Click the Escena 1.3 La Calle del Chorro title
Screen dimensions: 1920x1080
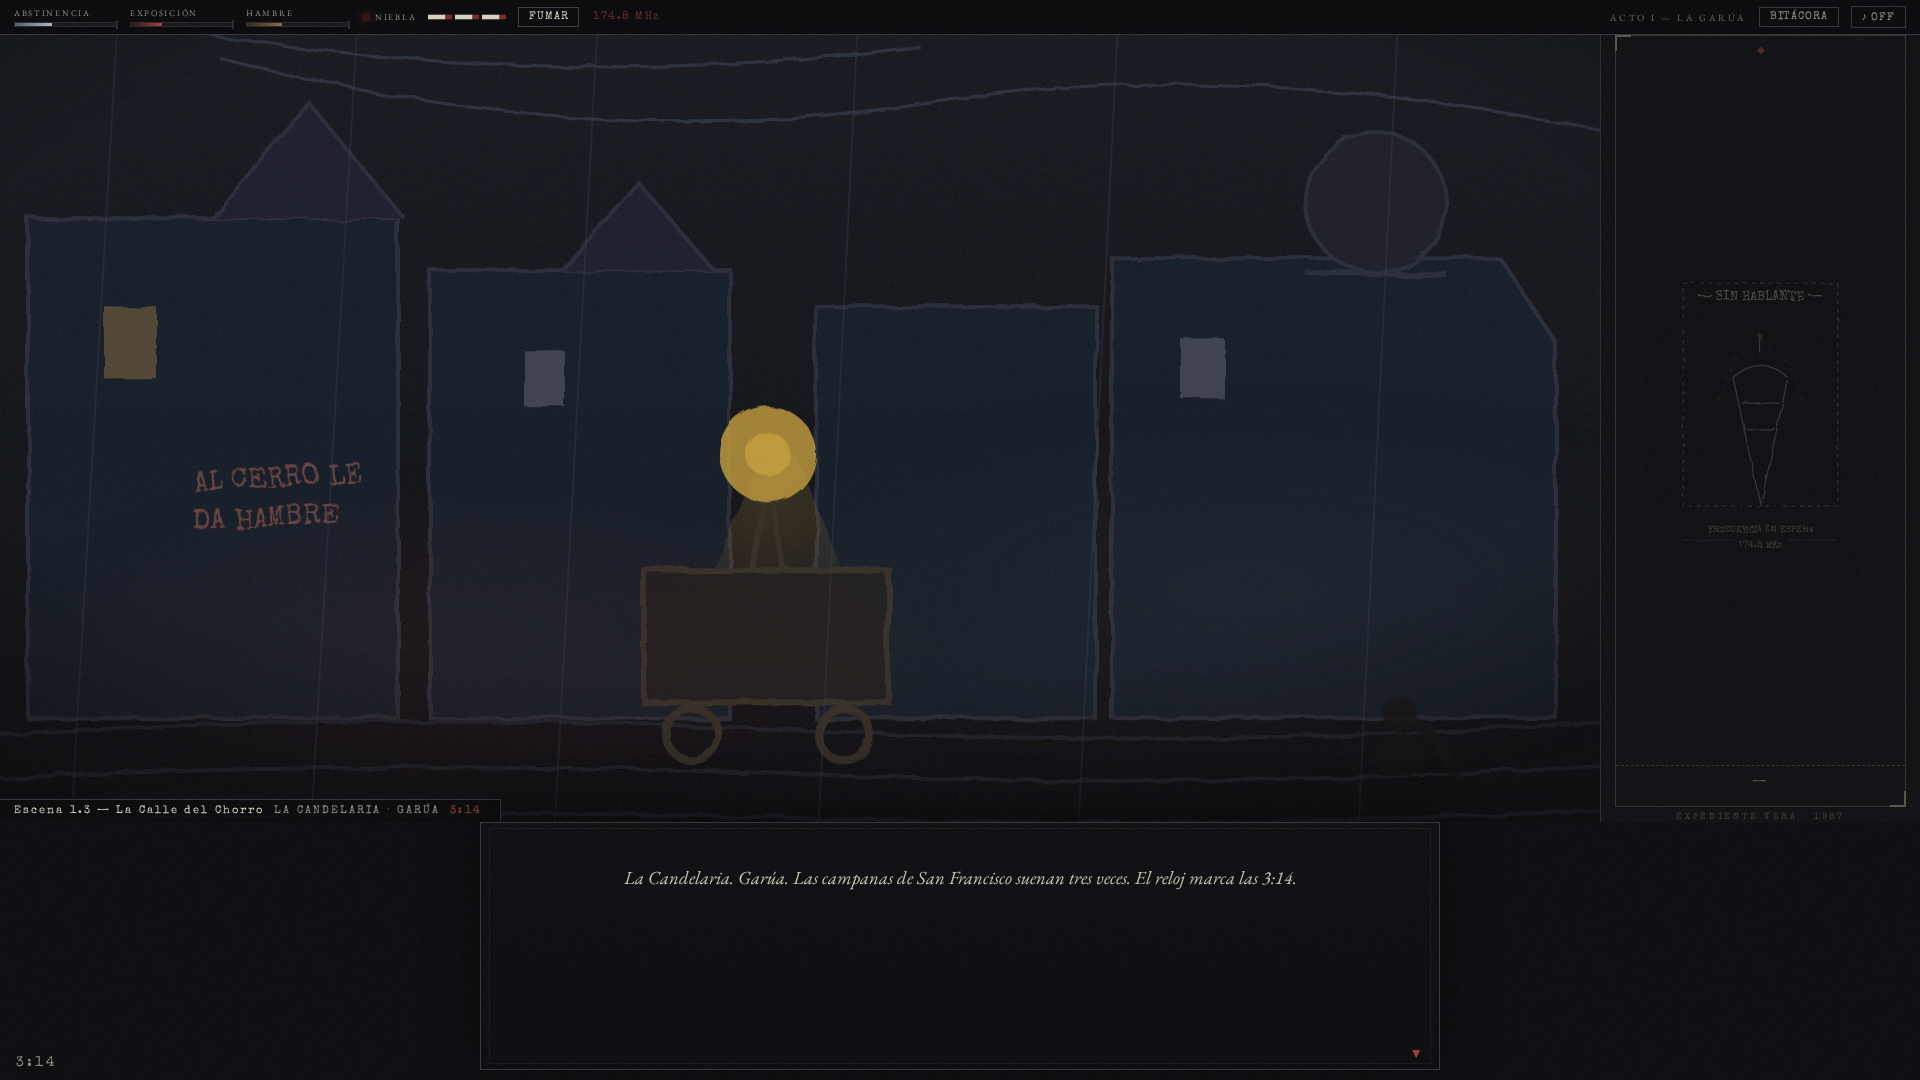click(139, 809)
